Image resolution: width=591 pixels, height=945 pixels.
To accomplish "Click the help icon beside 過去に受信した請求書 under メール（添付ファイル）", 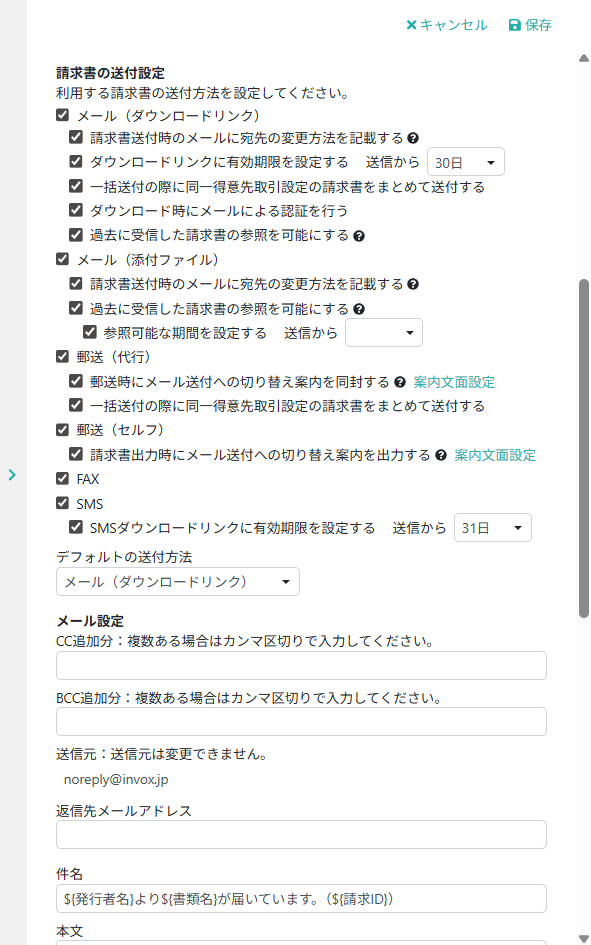I will [x=359, y=309].
